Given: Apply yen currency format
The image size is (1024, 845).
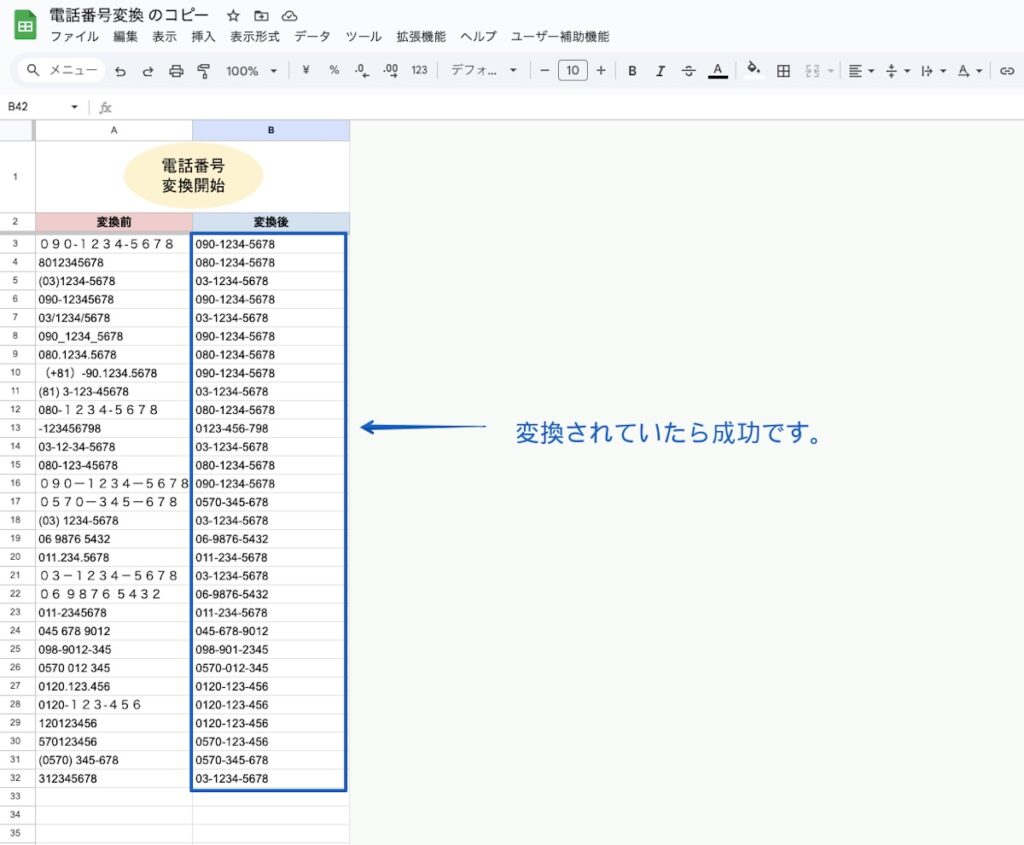Looking at the screenshot, I should 306,70.
